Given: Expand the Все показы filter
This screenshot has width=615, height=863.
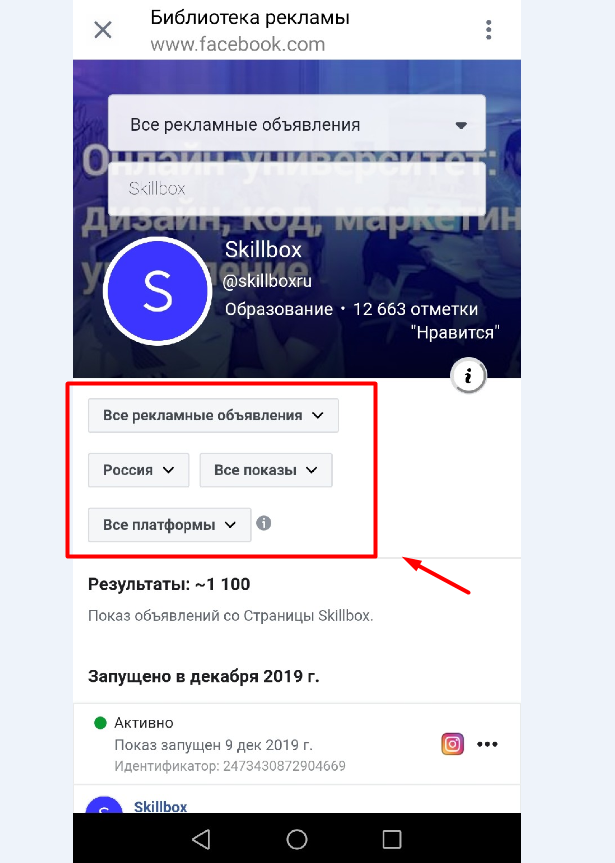Looking at the screenshot, I should pos(266,470).
